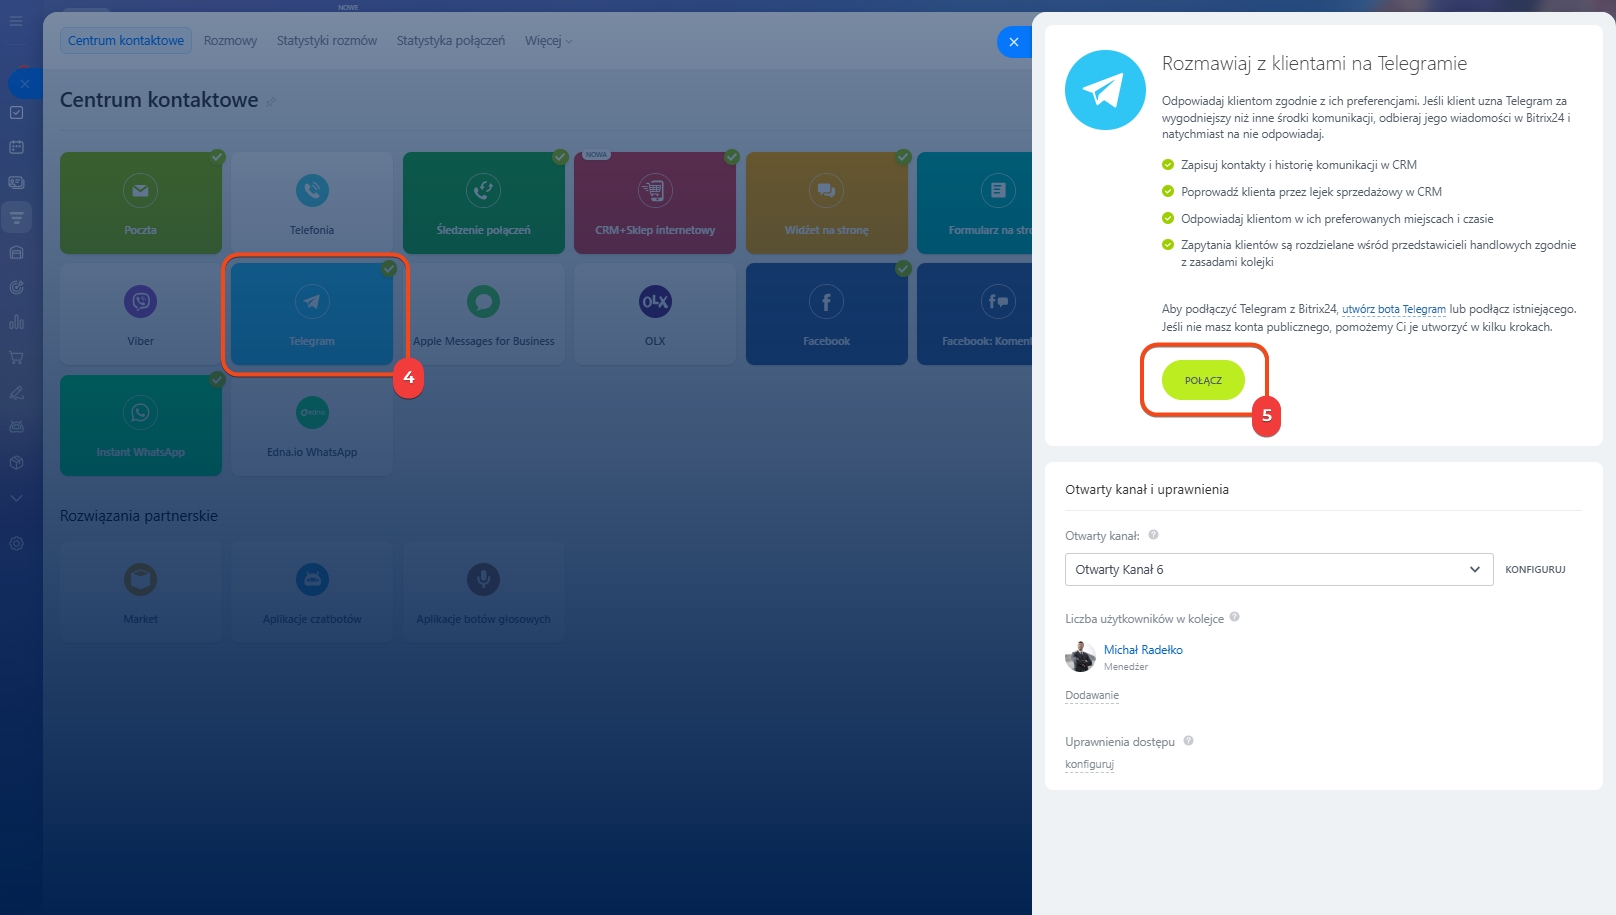Open the Otwarty Kanał 6 dropdown
The image size is (1616, 915).
pos(1279,570)
